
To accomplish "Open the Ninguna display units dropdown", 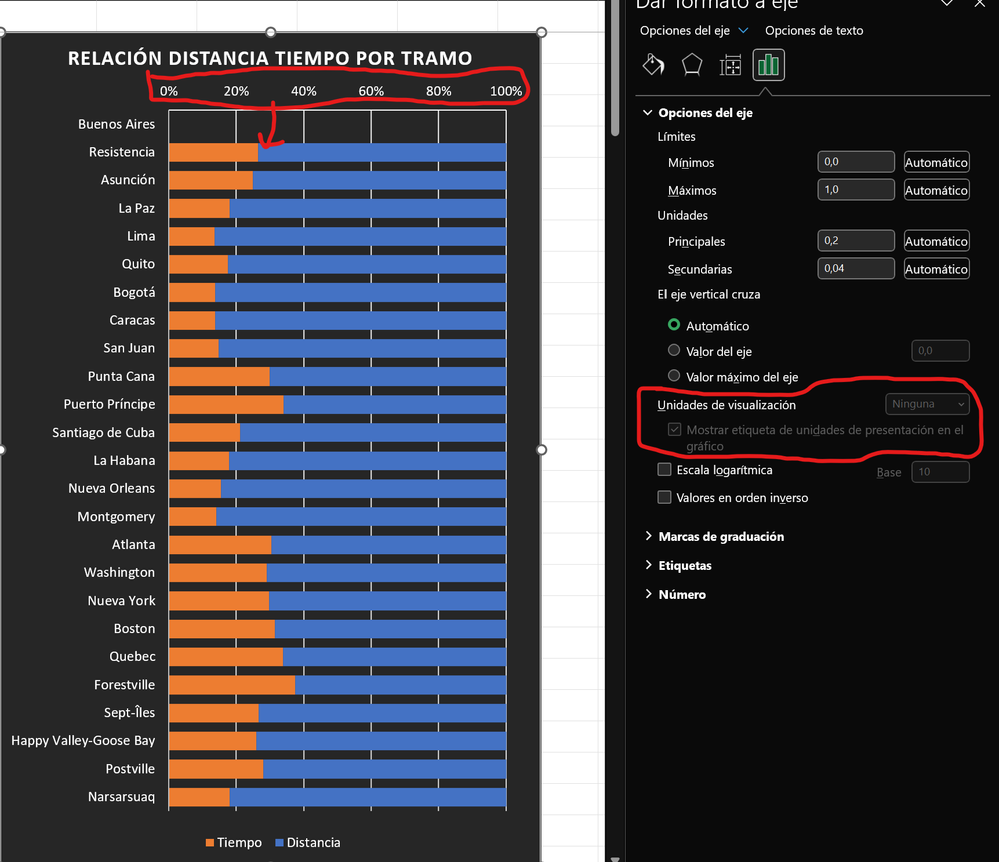I will [927, 403].
